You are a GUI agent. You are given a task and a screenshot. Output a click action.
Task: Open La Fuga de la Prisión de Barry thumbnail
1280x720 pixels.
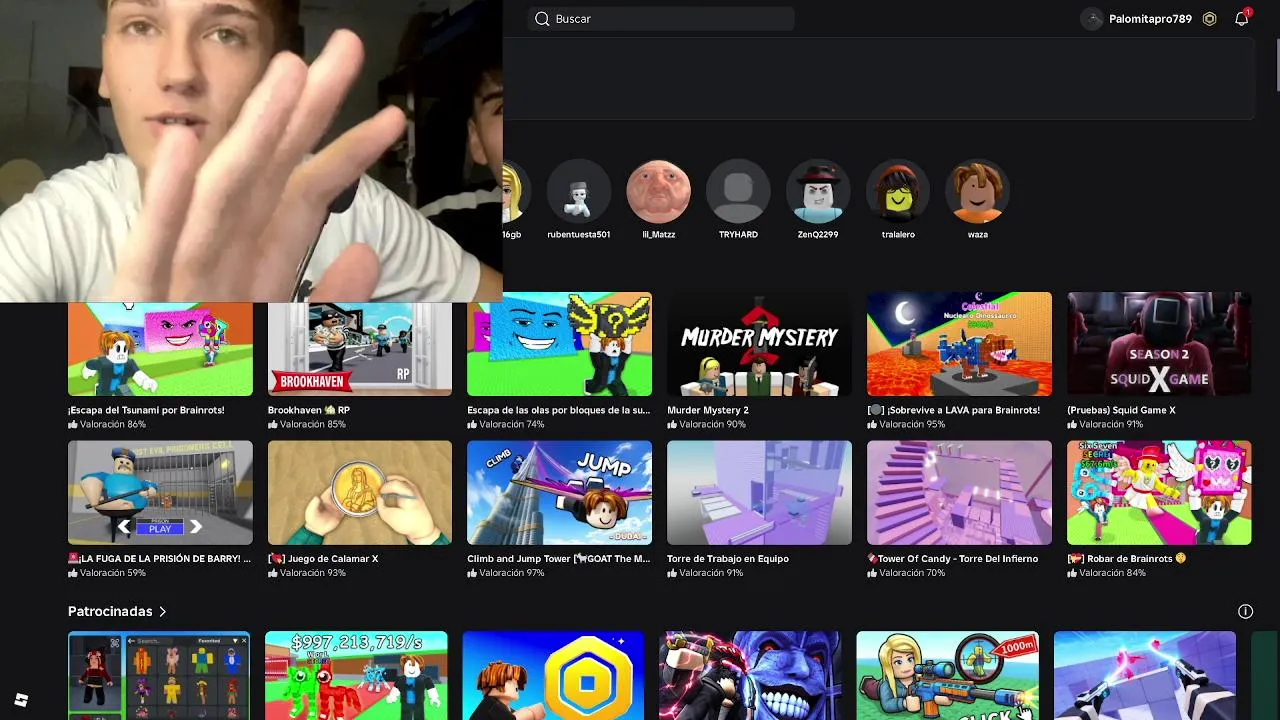pos(160,493)
